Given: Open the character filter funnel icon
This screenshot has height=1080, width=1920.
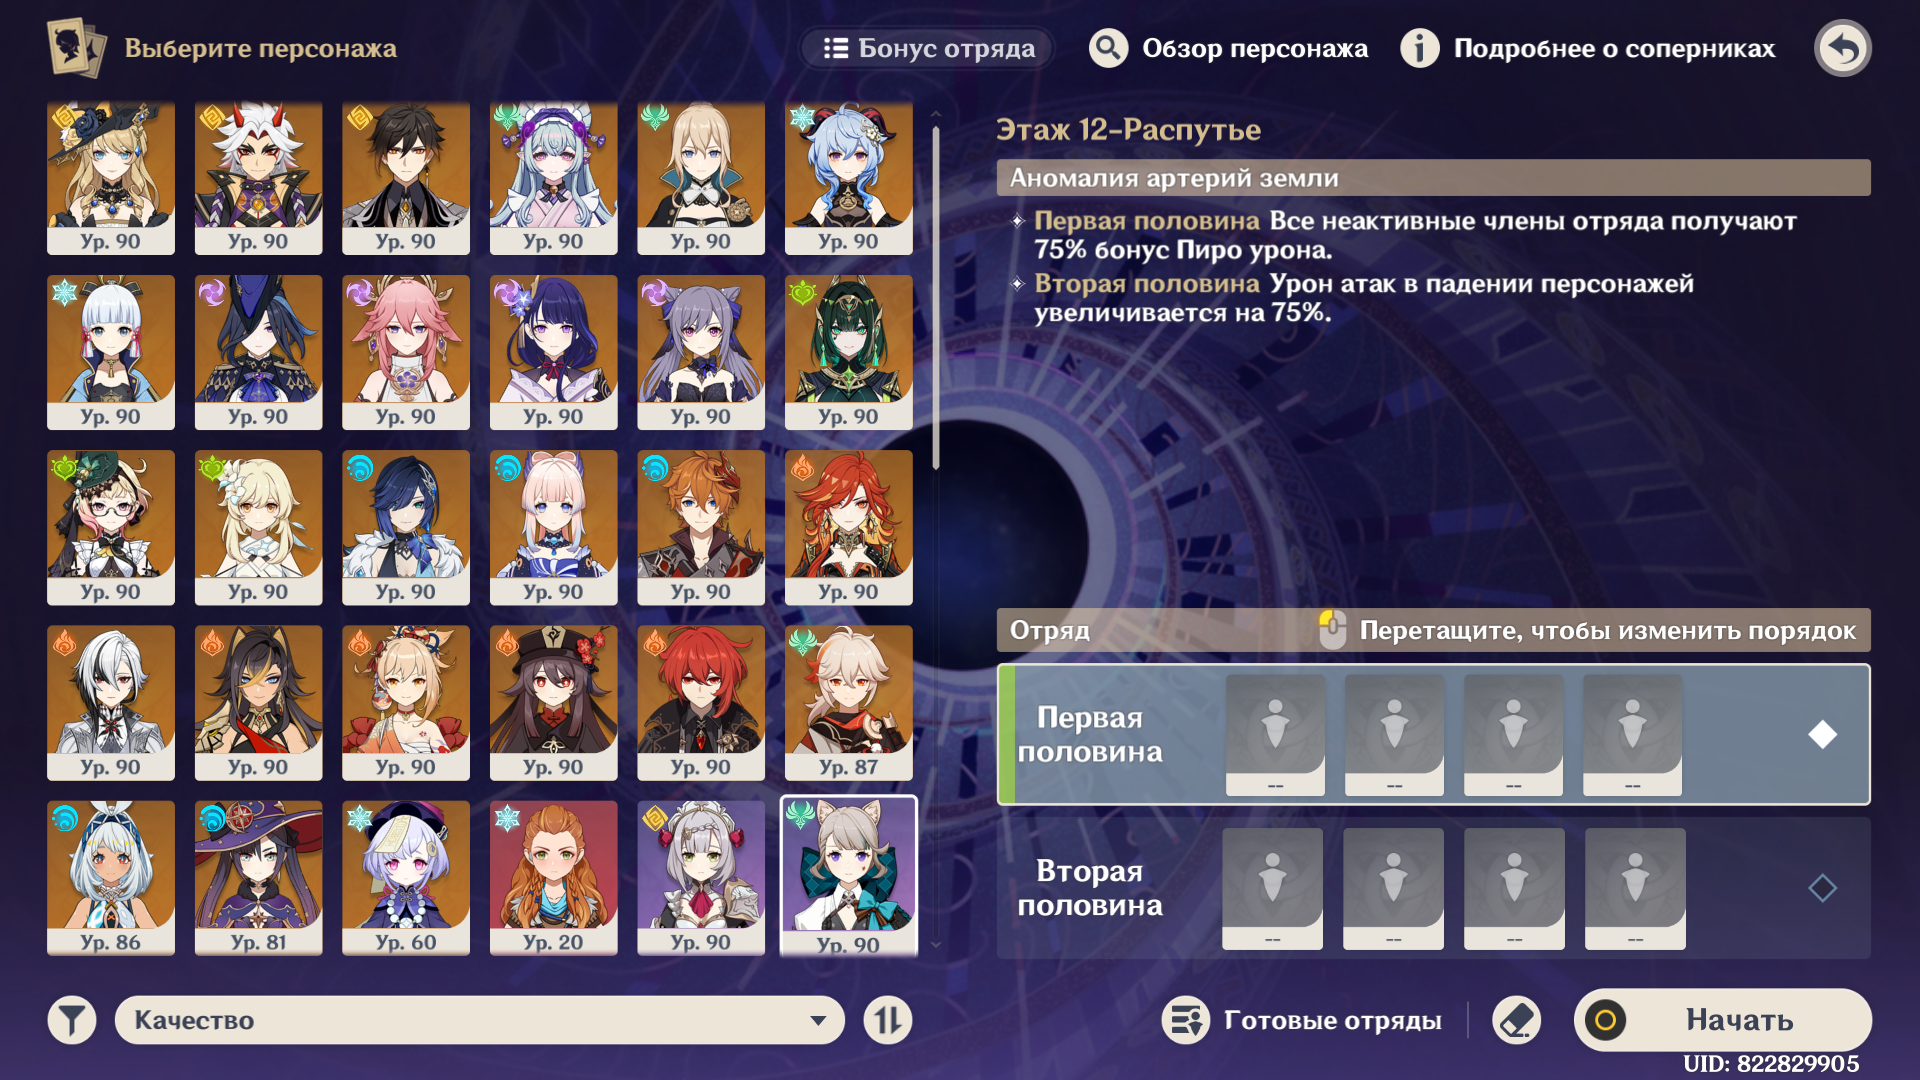Looking at the screenshot, I should [72, 1020].
